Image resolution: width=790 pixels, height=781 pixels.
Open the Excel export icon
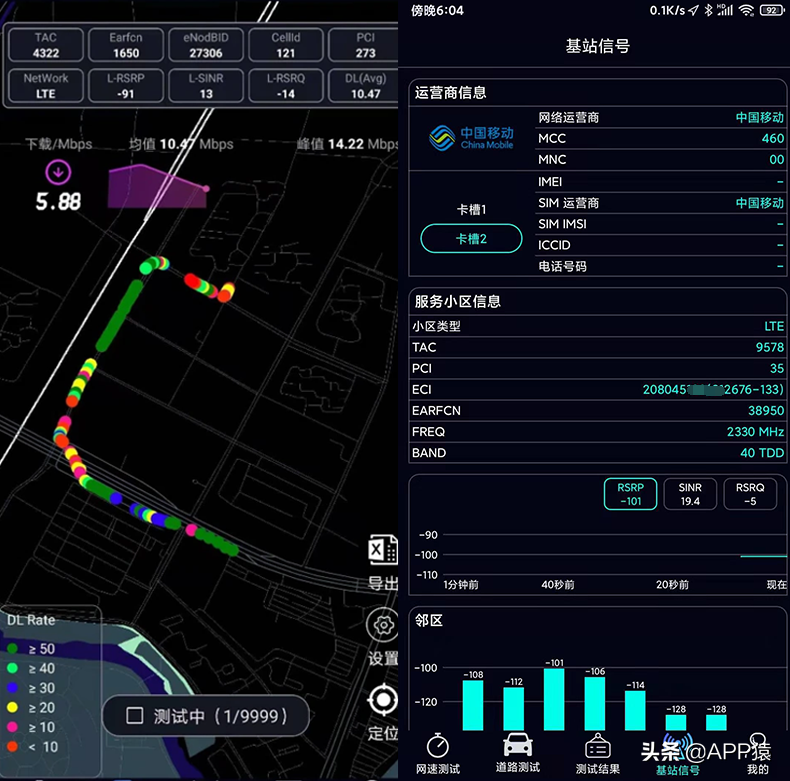(383, 550)
